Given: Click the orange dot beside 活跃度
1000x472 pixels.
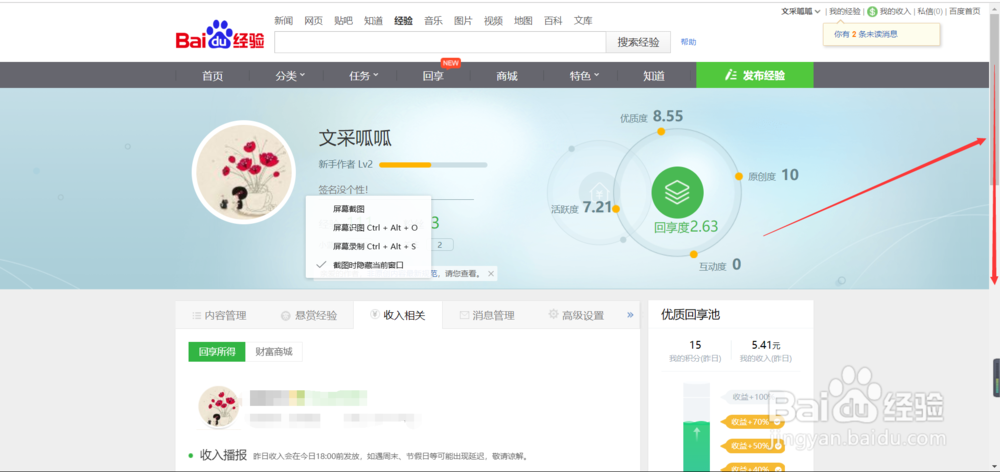Looking at the screenshot, I should (616, 209).
